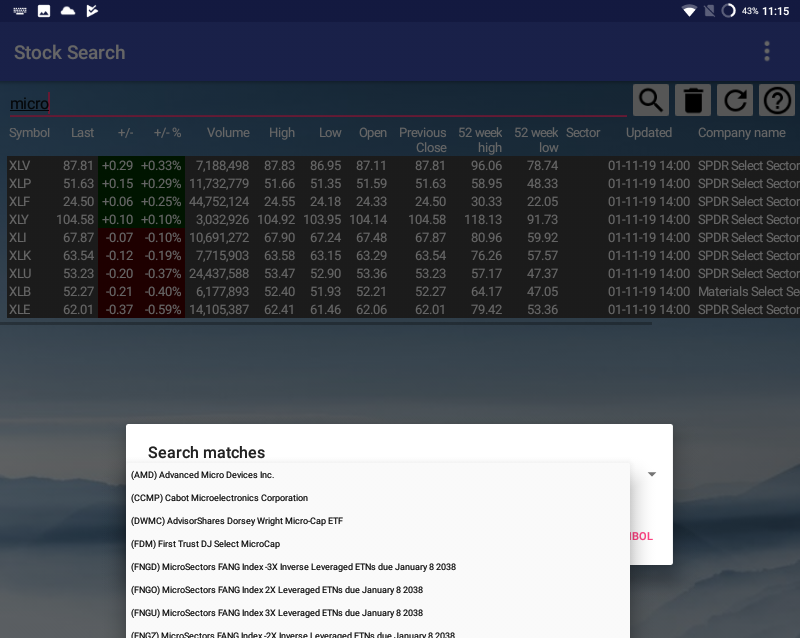The width and height of the screenshot is (800, 638).
Task: Sort by the Low column header
Action: pyautogui.click(x=330, y=133)
